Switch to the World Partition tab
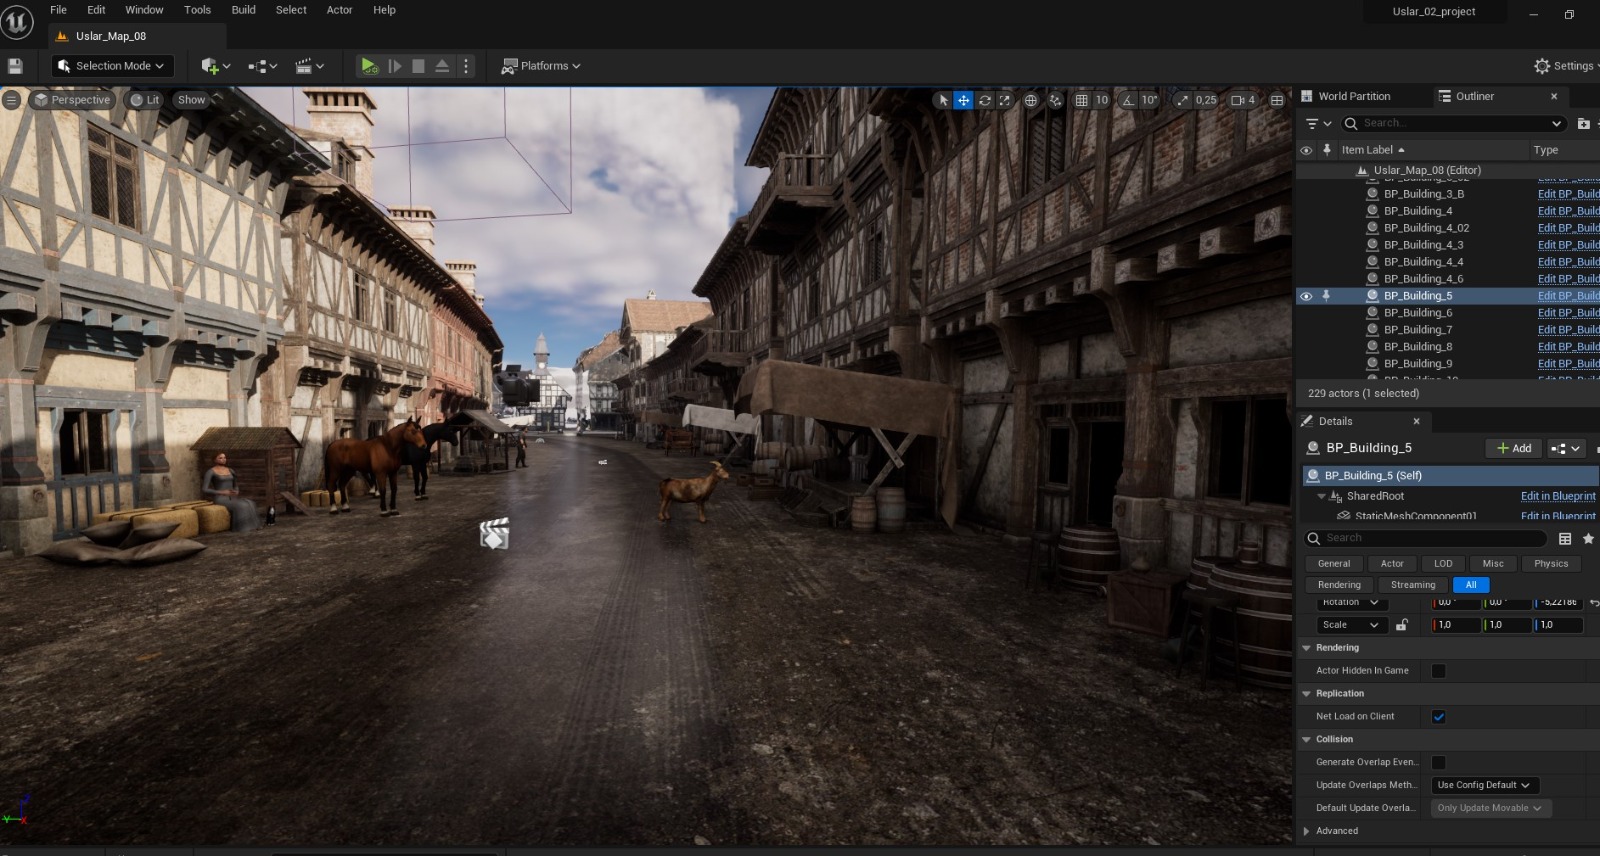The height and width of the screenshot is (856, 1600). click(1354, 96)
